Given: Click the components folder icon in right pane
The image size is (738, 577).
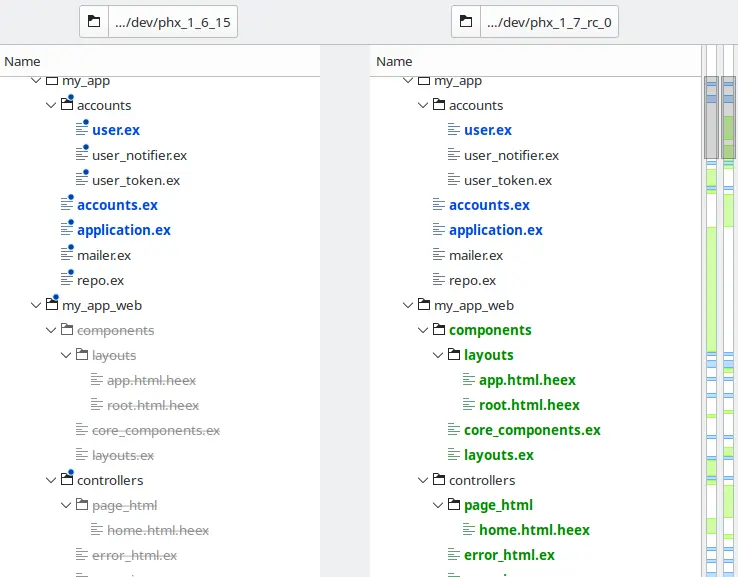Looking at the screenshot, I should coord(440,330).
